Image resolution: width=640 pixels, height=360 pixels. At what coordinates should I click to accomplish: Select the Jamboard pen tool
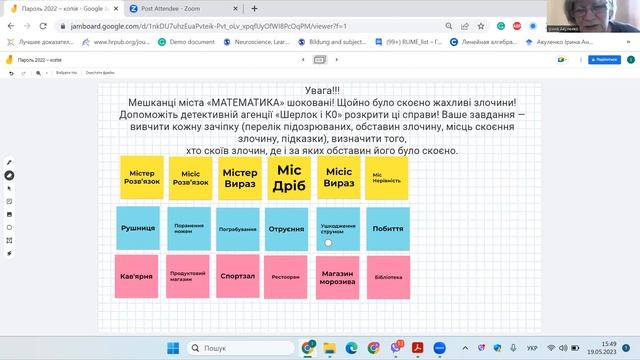[9, 162]
